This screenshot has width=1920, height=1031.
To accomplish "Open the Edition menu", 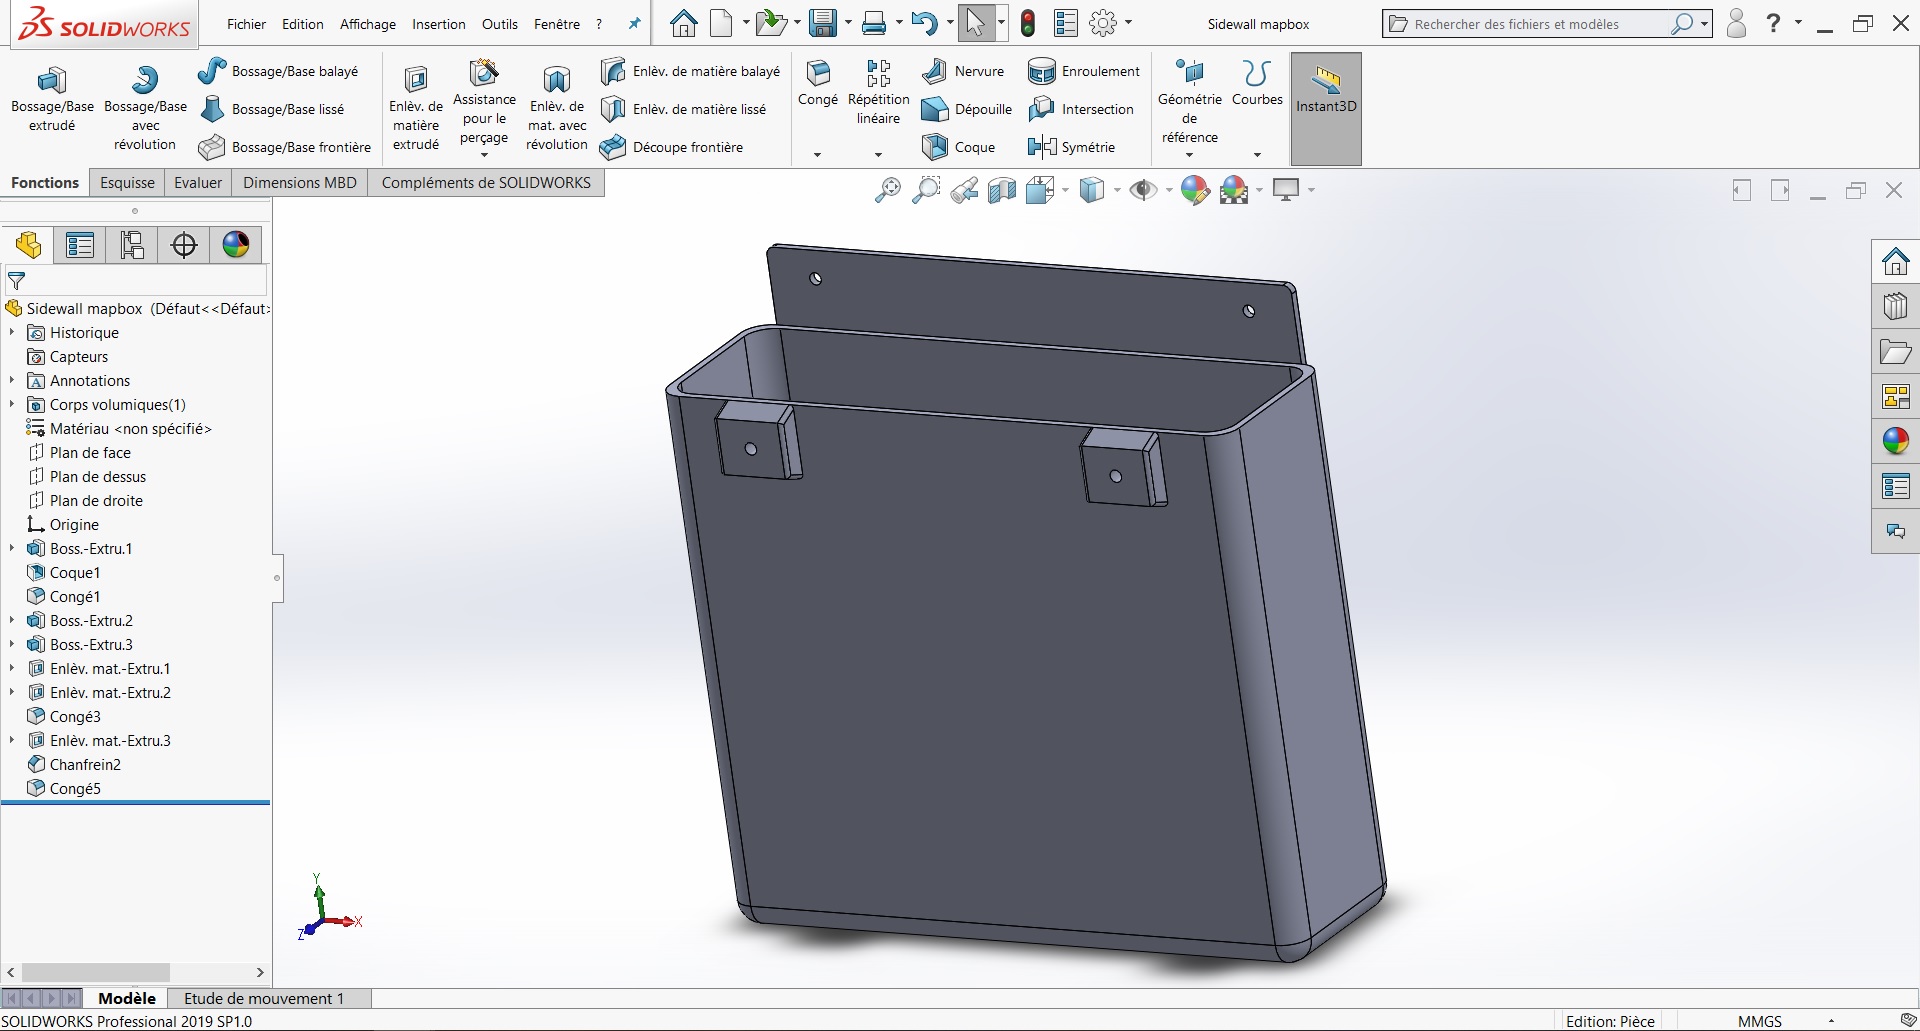I will pos(302,24).
